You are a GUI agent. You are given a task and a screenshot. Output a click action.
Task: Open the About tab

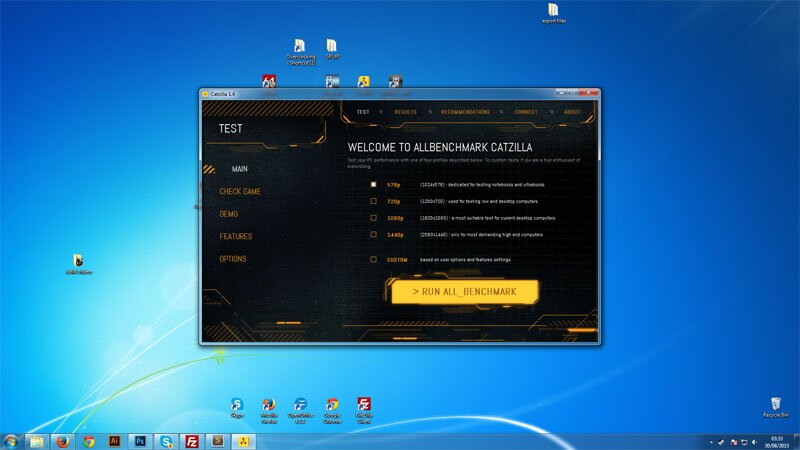[572, 112]
